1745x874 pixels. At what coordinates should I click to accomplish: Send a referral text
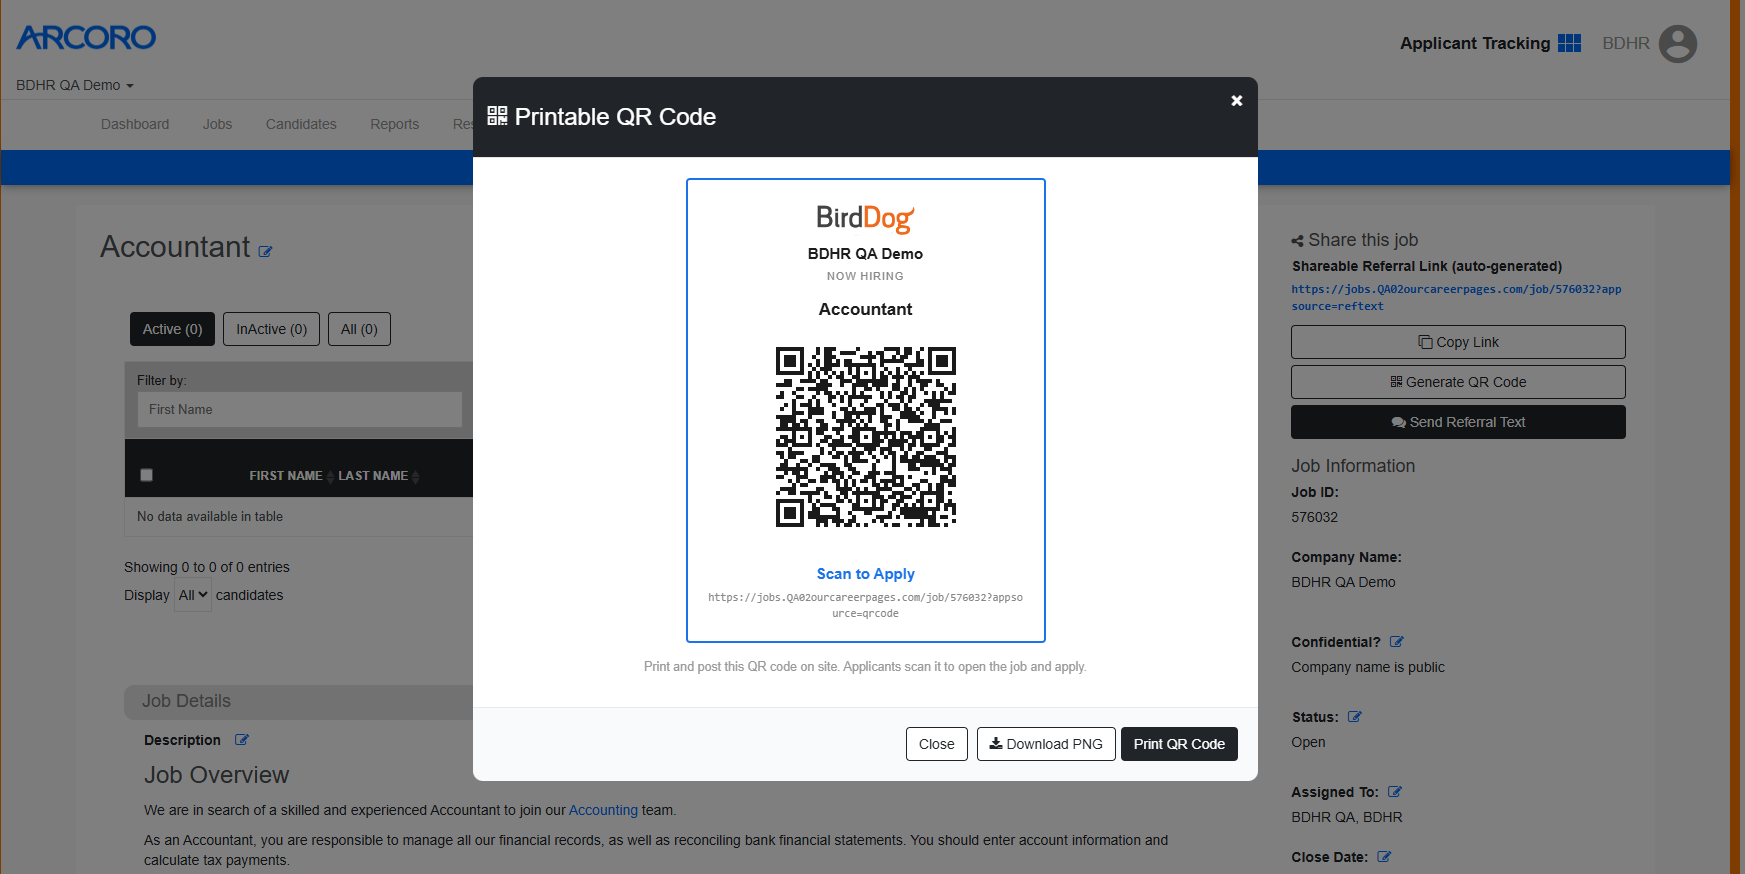point(1458,422)
